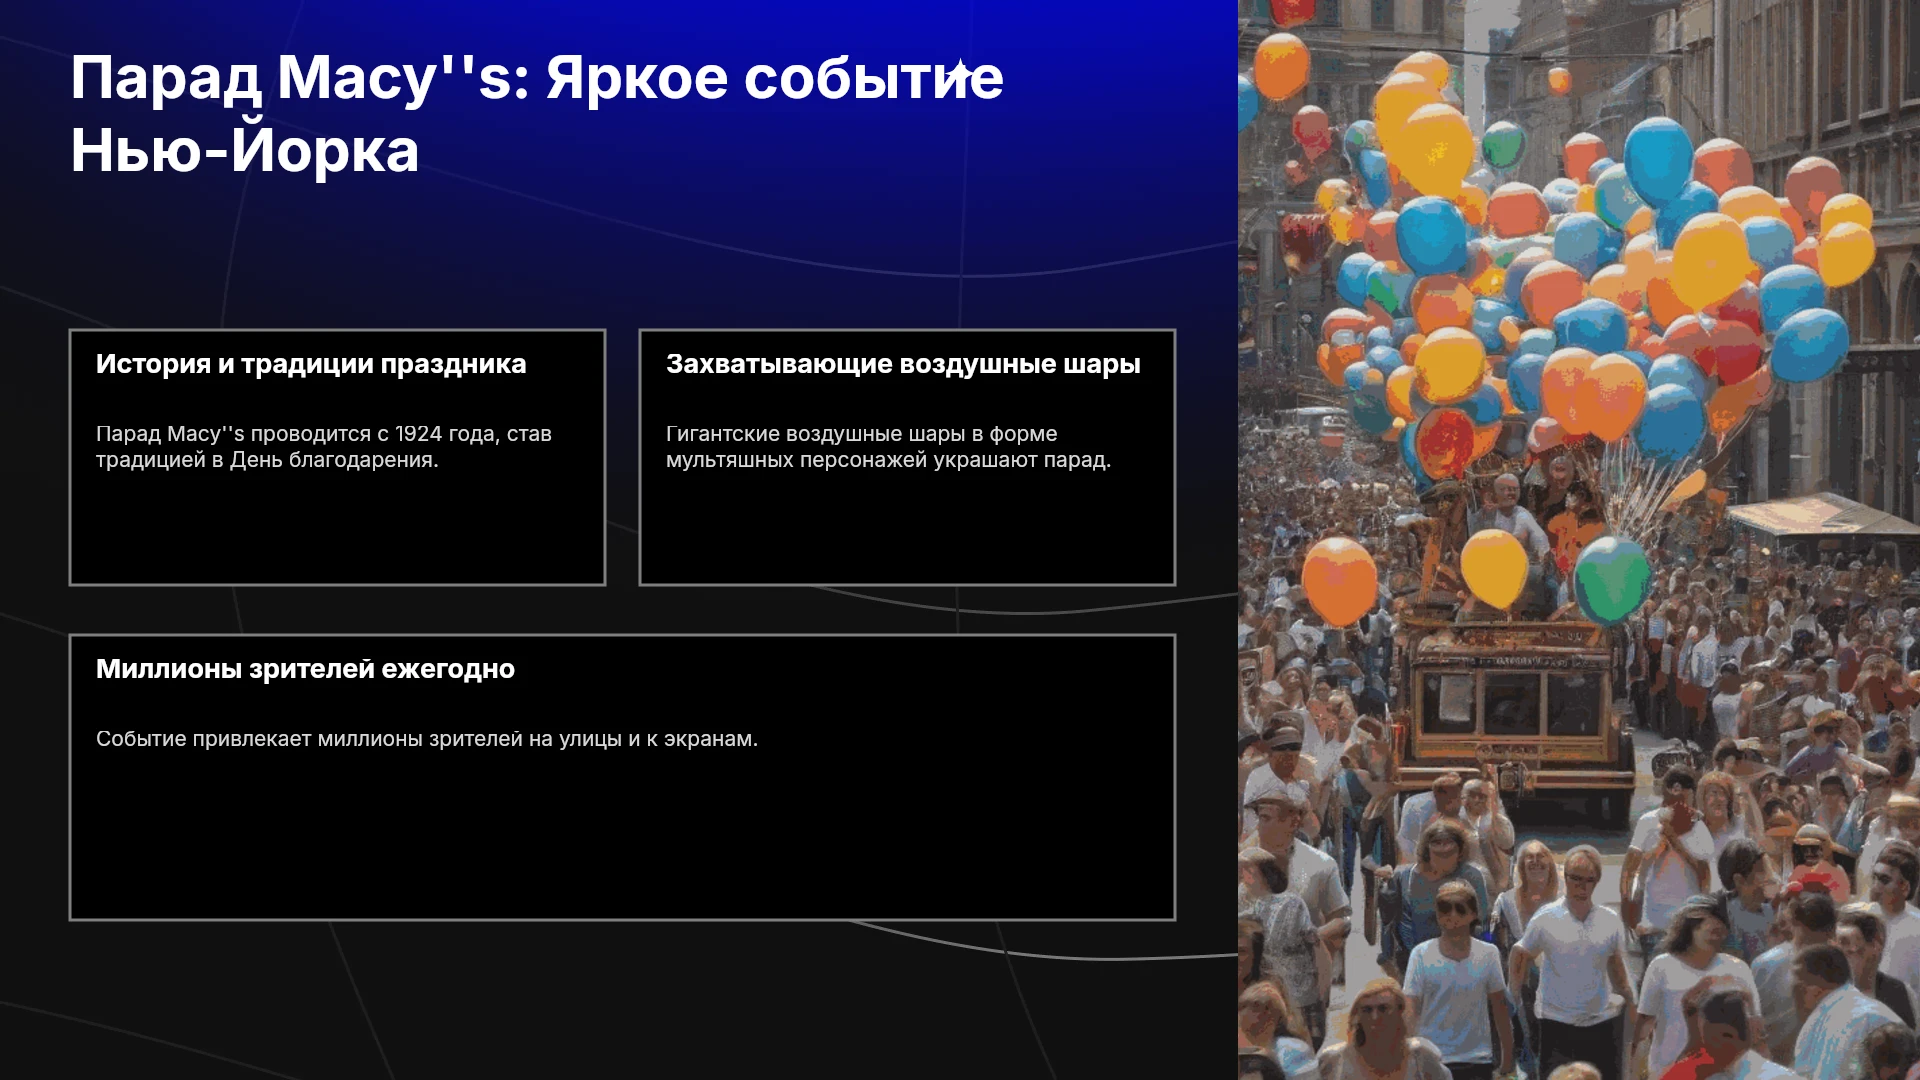
Task: Select the heading "Захватывающие воздушные шары"
Action: tap(903, 364)
